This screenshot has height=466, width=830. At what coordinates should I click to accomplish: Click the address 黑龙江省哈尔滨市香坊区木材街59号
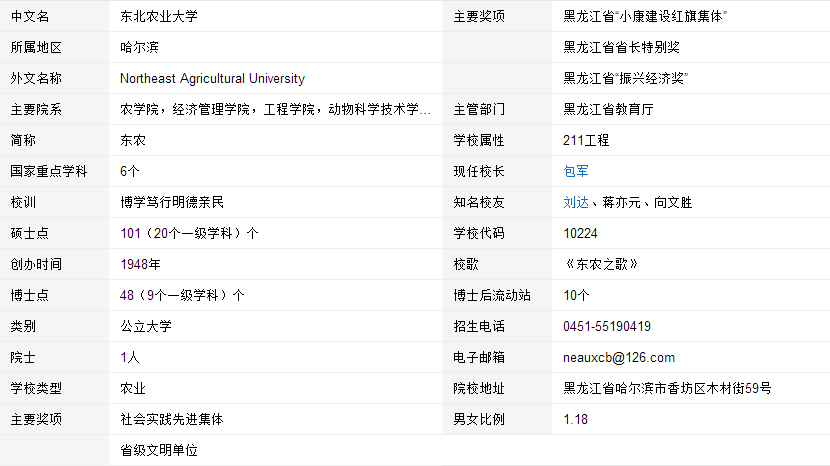667,388
